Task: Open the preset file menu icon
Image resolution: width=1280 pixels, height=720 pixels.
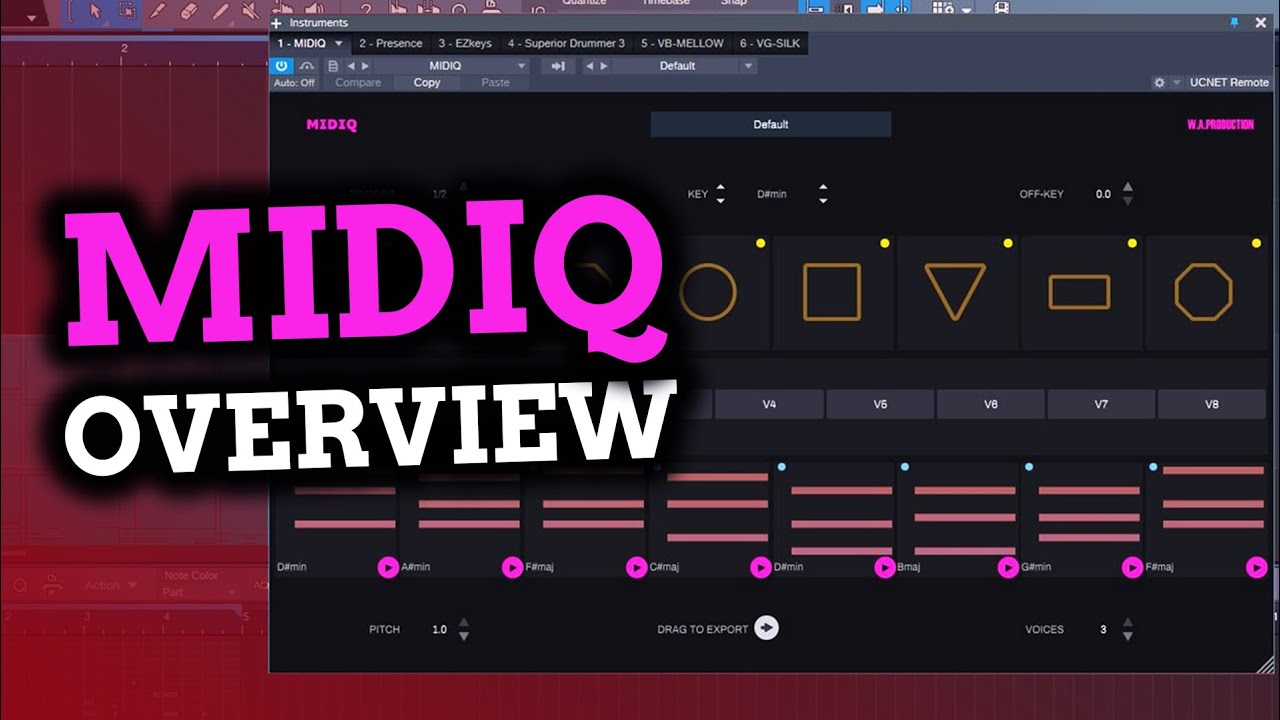Action: [334, 66]
